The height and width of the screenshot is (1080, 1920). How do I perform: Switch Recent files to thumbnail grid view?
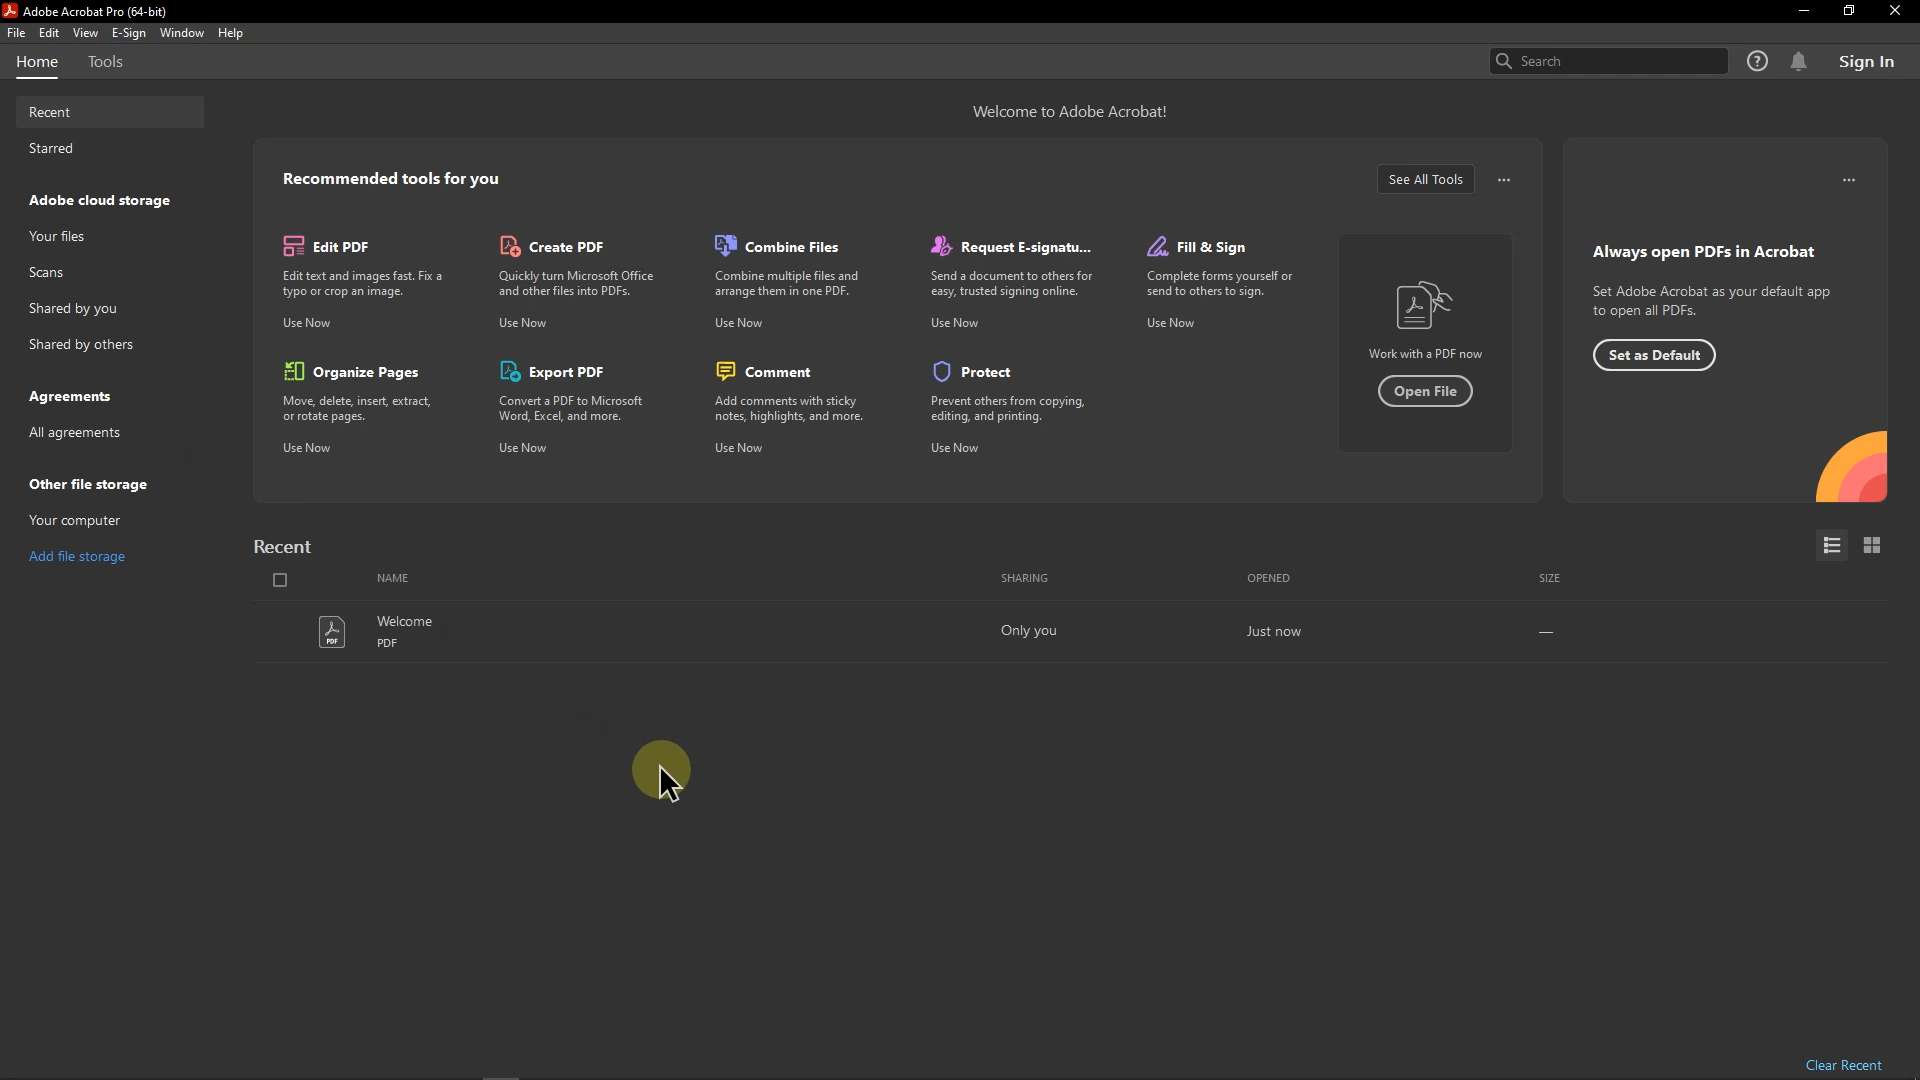[1872, 546]
